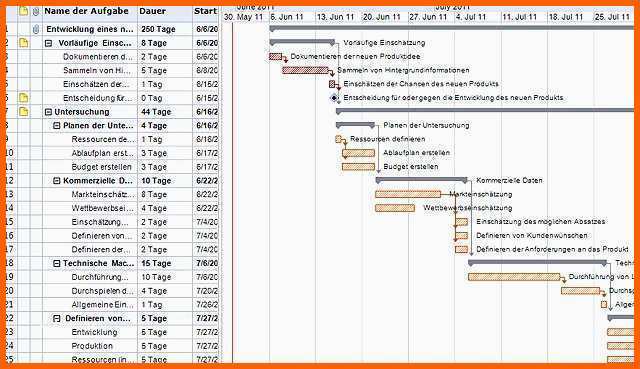The width and height of the screenshot is (640, 369).
Task: Click the 13. Jun 11 timescale week header
Action: click(x=336, y=17)
